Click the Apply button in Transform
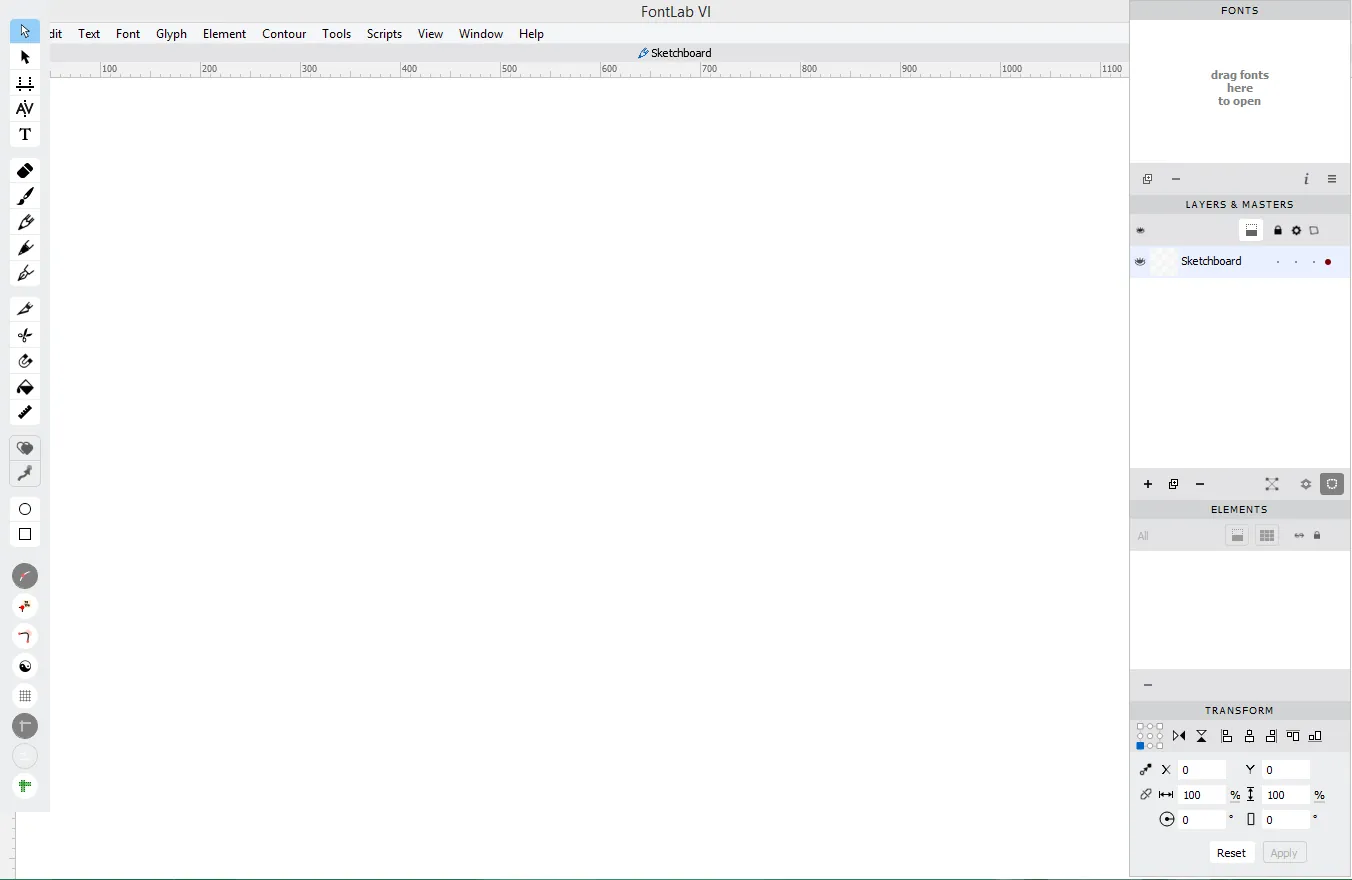 pyautogui.click(x=1284, y=853)
